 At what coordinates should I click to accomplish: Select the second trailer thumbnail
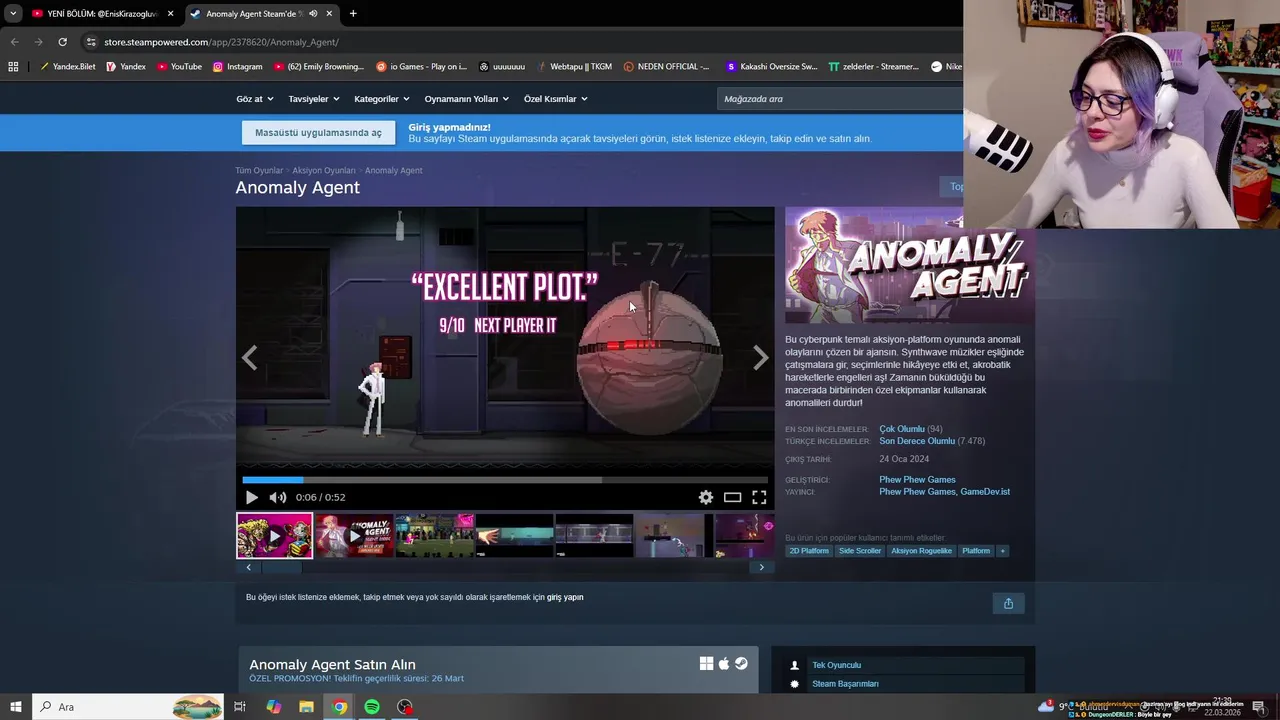[x=354, y=535]
